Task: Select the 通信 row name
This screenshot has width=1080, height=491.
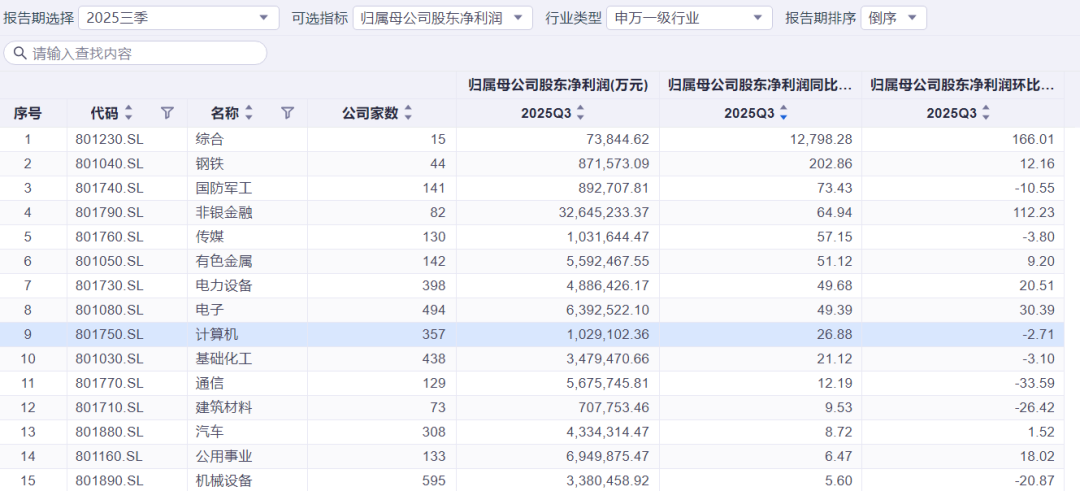Action: click(210, 384)
